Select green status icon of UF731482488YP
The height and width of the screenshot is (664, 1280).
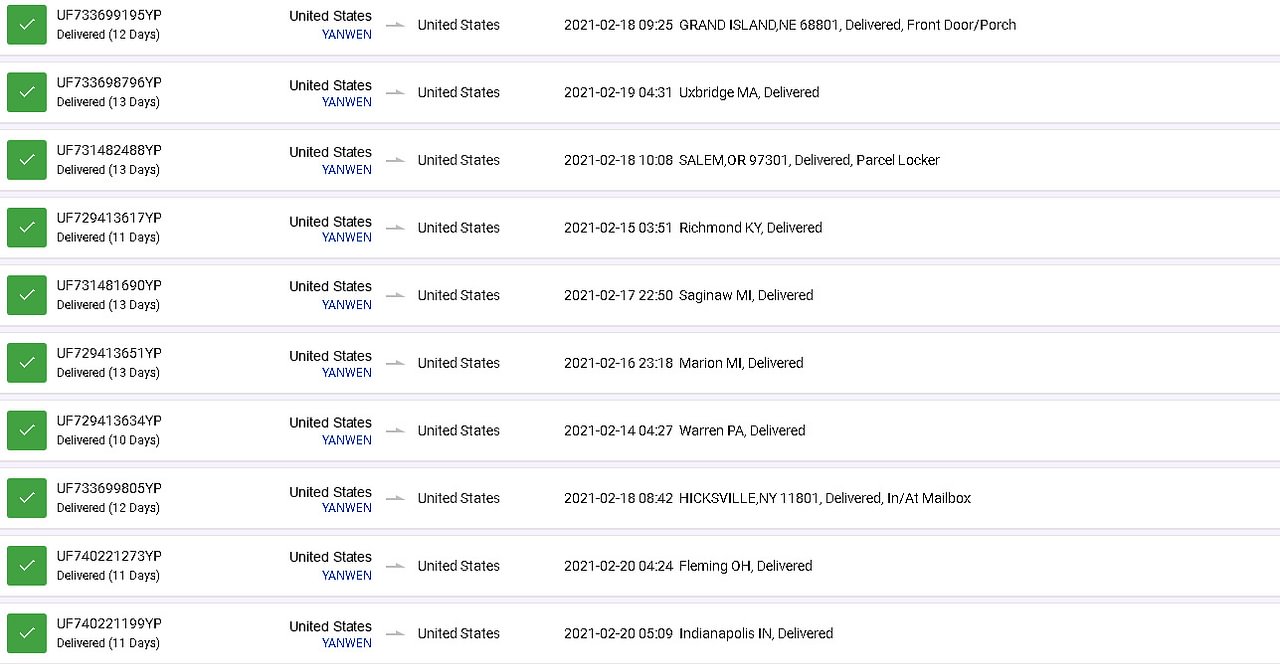pyautogui.click(x=27, y=160)
